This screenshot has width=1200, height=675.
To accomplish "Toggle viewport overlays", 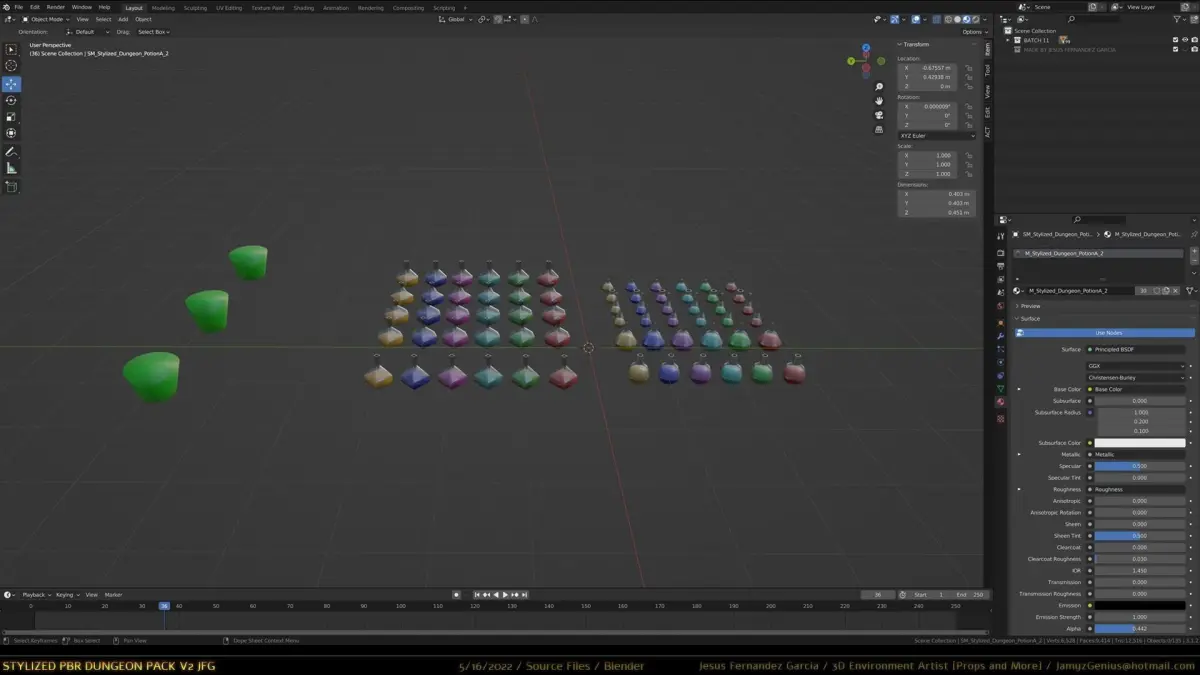I will (916, 19).
